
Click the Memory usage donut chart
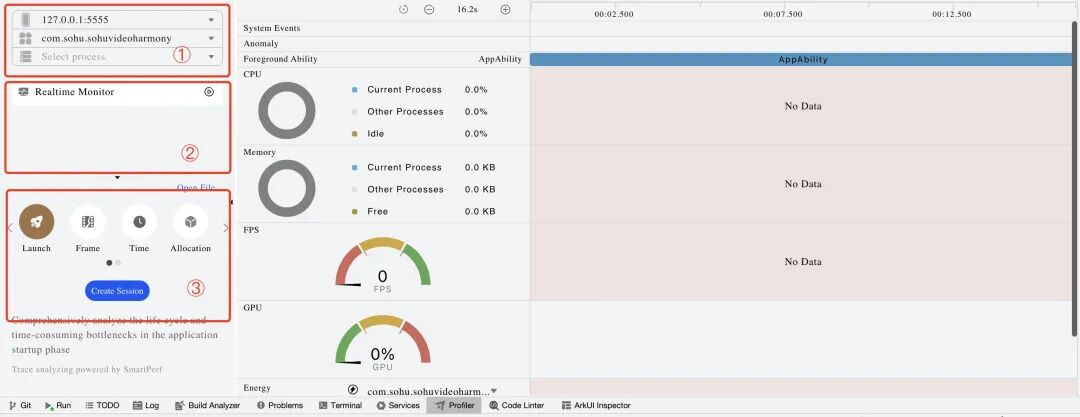pos(287,188)
